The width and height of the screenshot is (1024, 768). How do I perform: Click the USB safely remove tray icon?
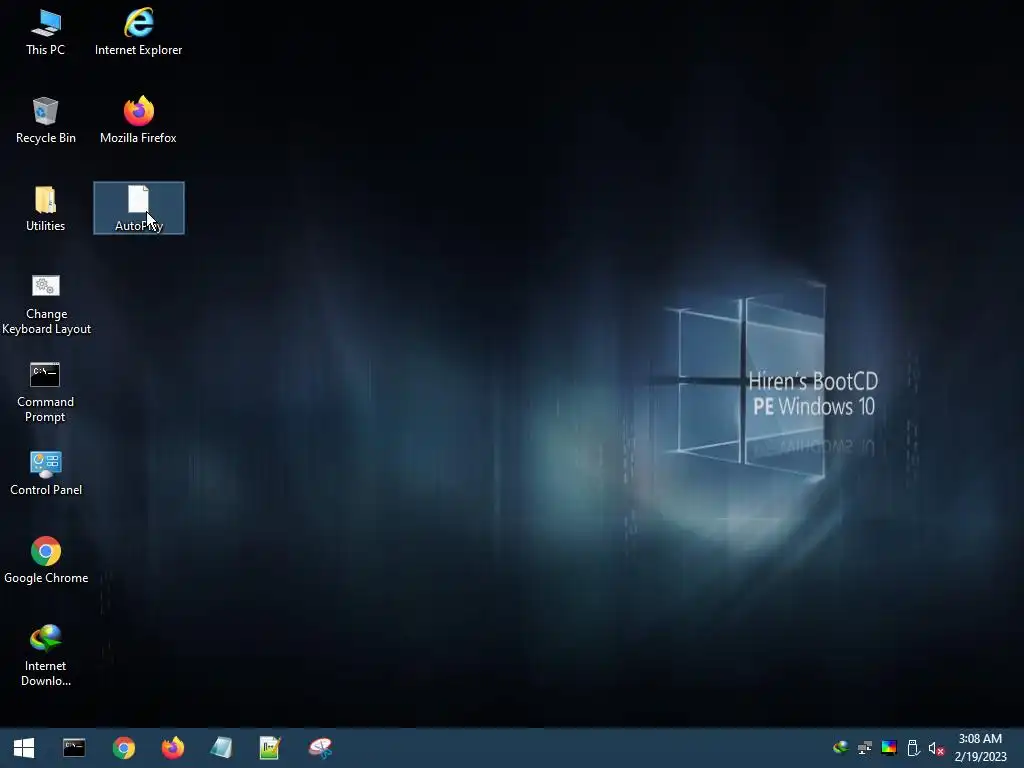[913, 747]
